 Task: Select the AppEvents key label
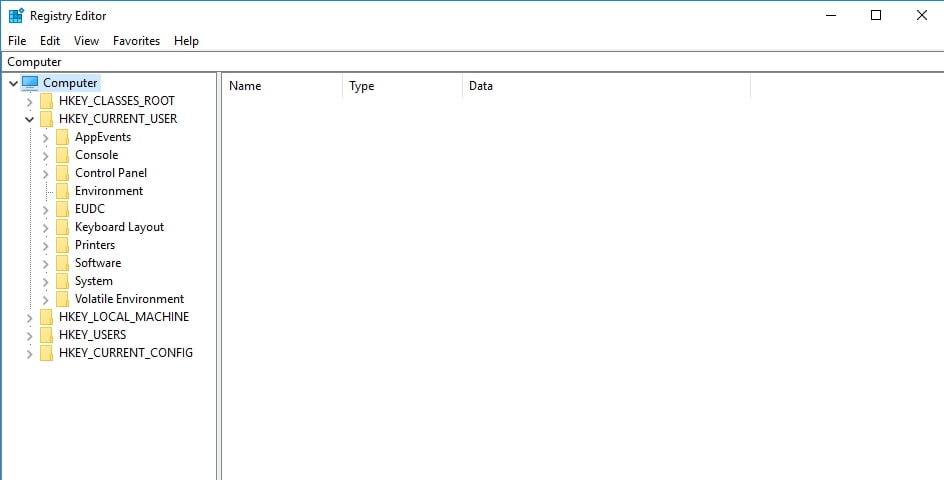point(103,137)
